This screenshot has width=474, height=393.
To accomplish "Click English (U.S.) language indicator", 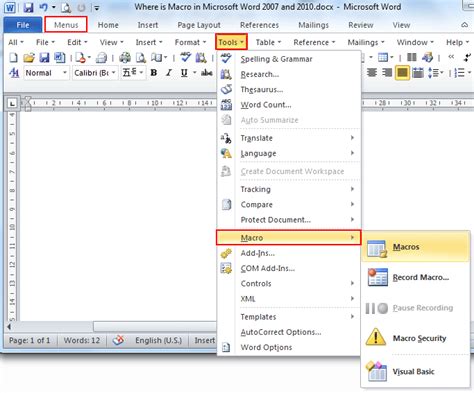I will 158,340.
